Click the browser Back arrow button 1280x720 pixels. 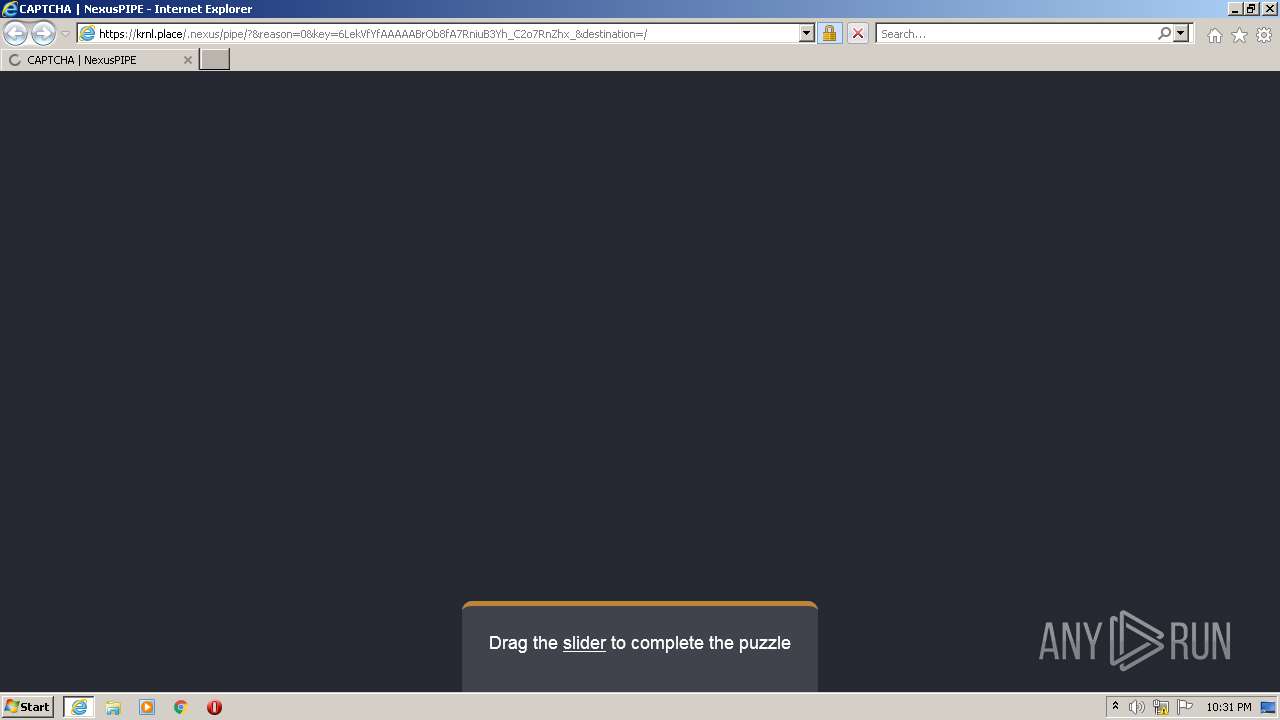15,33
